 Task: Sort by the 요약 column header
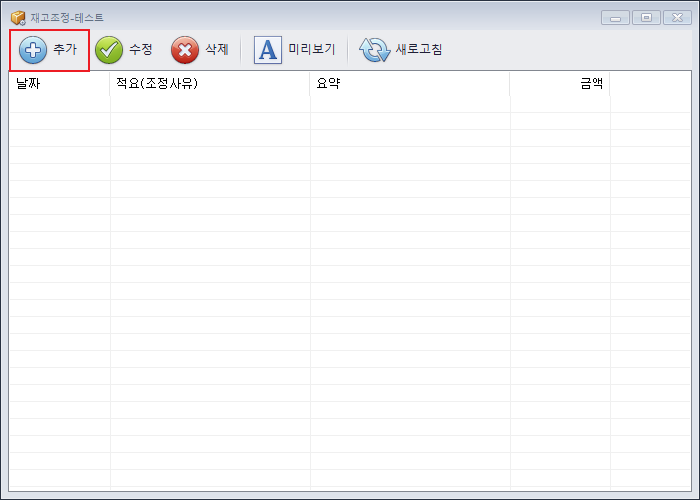[410, 83]
